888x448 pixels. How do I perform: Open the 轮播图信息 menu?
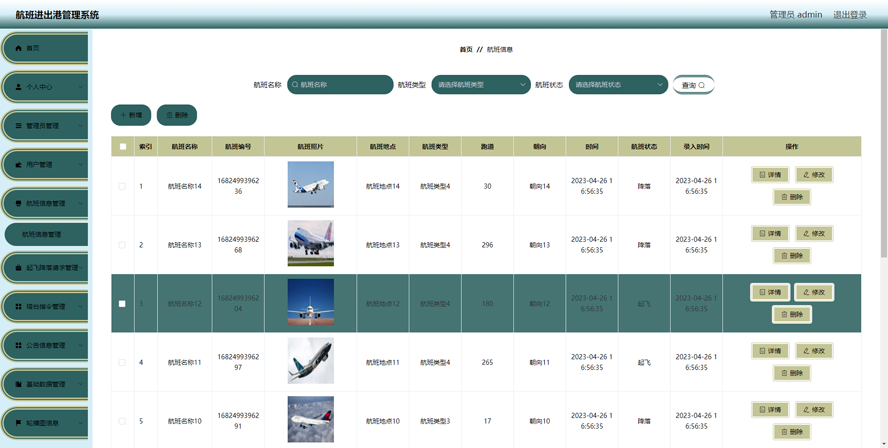click(x=45, y=423)
